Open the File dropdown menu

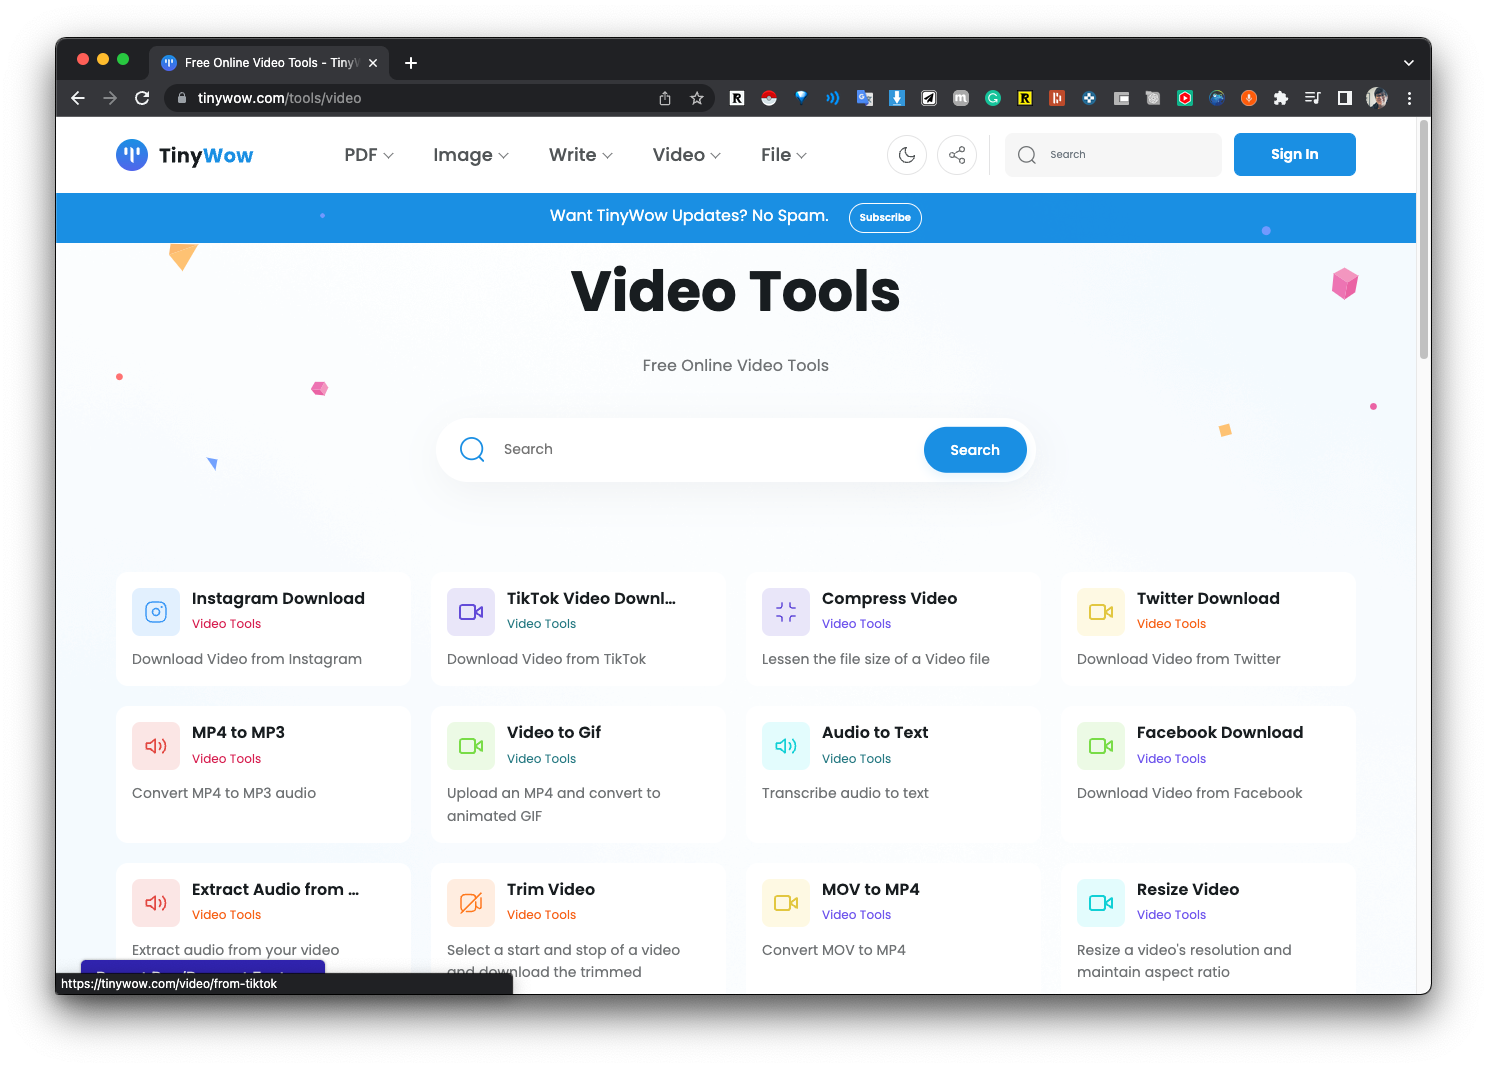(783, 155)
